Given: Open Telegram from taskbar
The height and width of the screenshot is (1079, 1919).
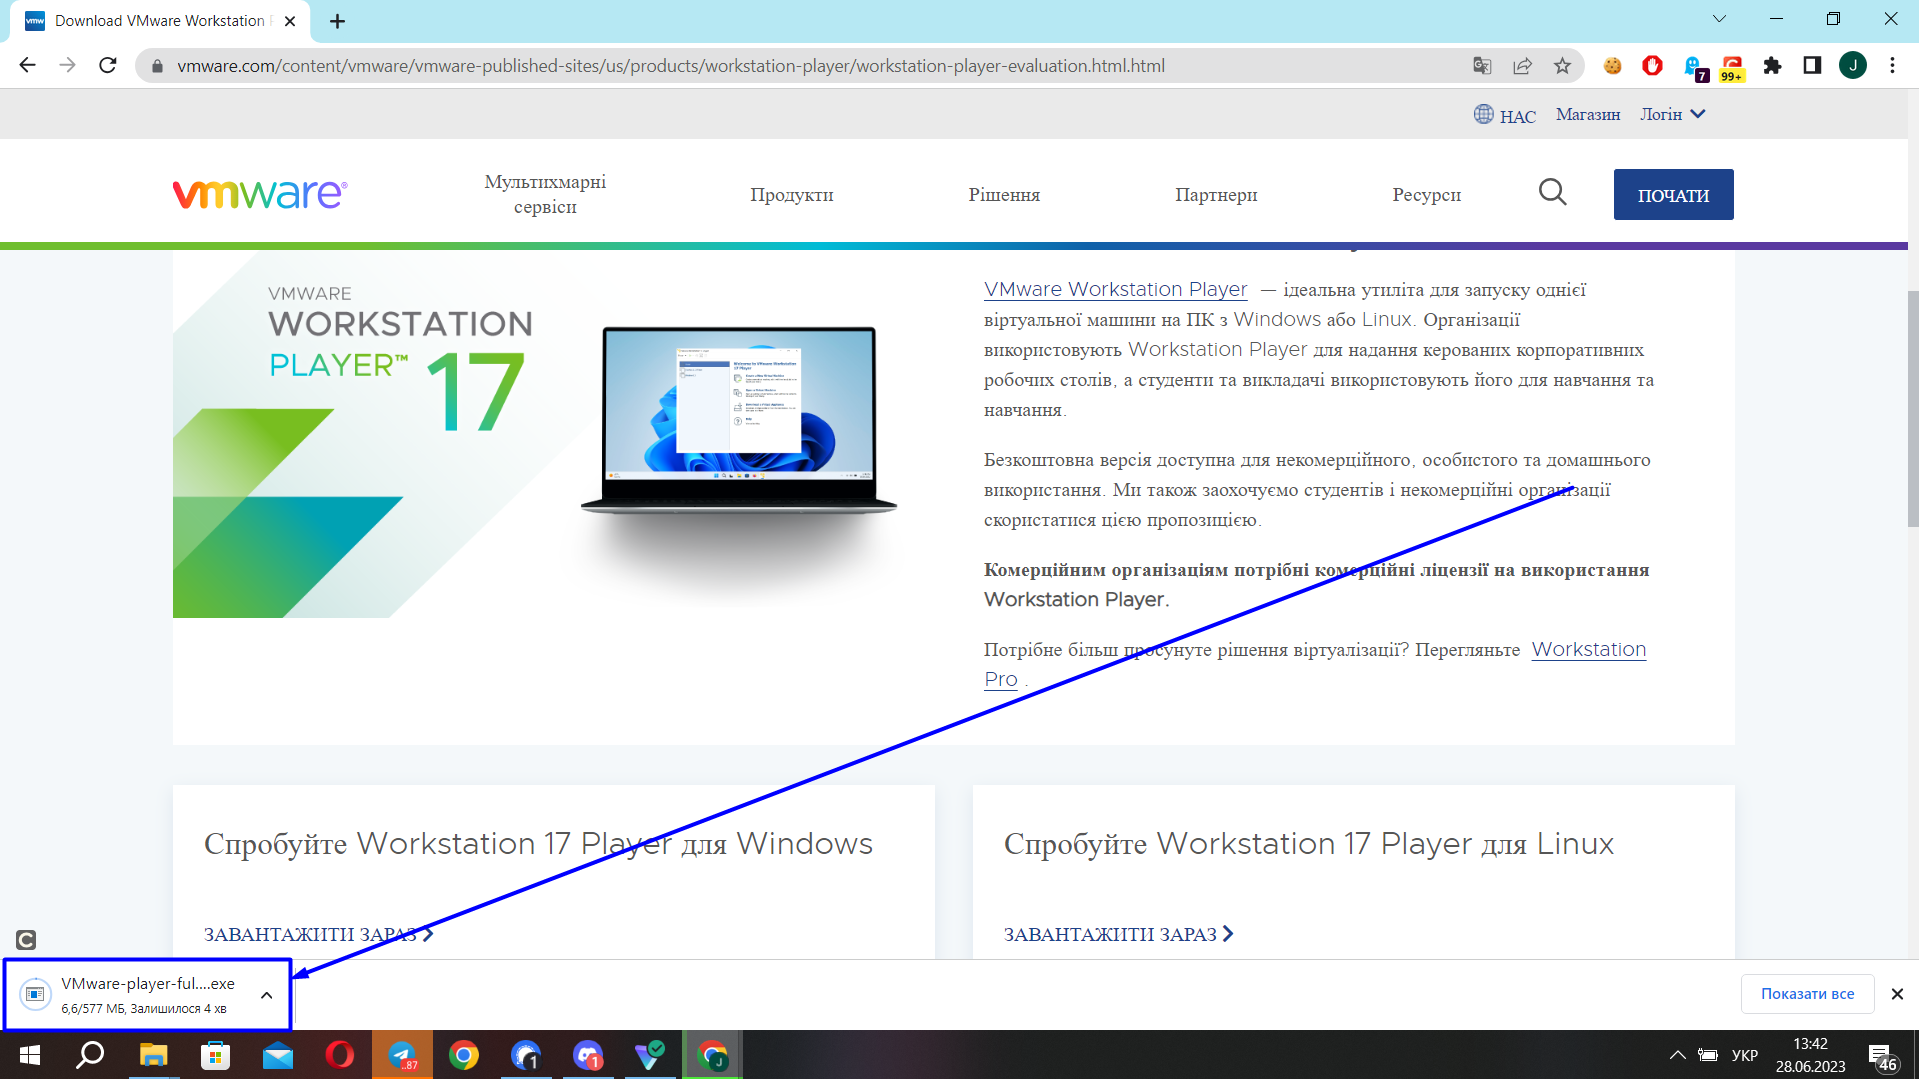Looking at the screenshot, I should [402, 1055].
